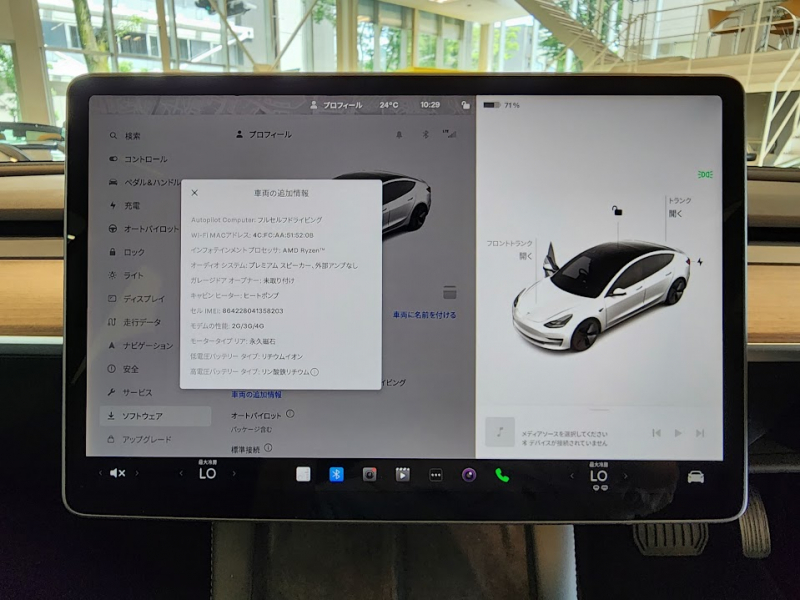The width and height of the screenshot is (800, 600).
Task: Open the green Phone app
Action: 502,475
